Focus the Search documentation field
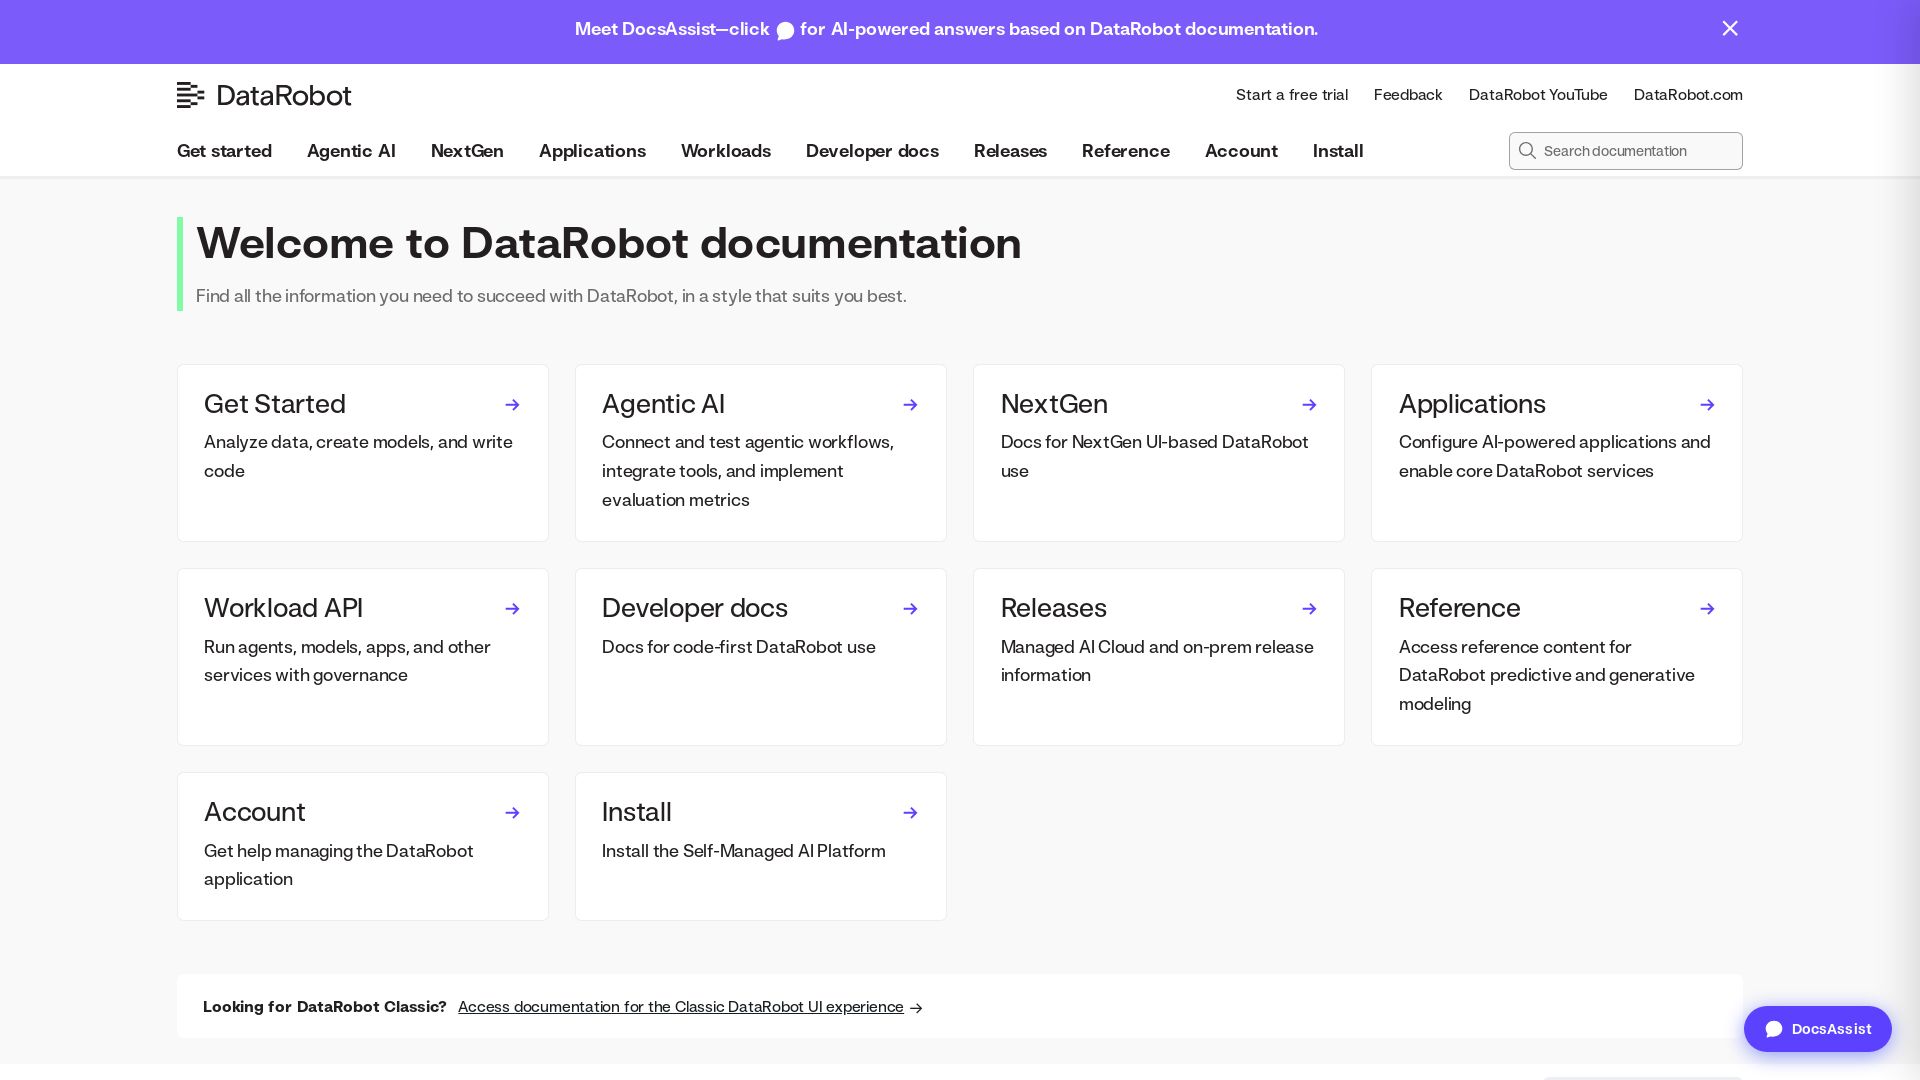 (x=1626, y=151)
